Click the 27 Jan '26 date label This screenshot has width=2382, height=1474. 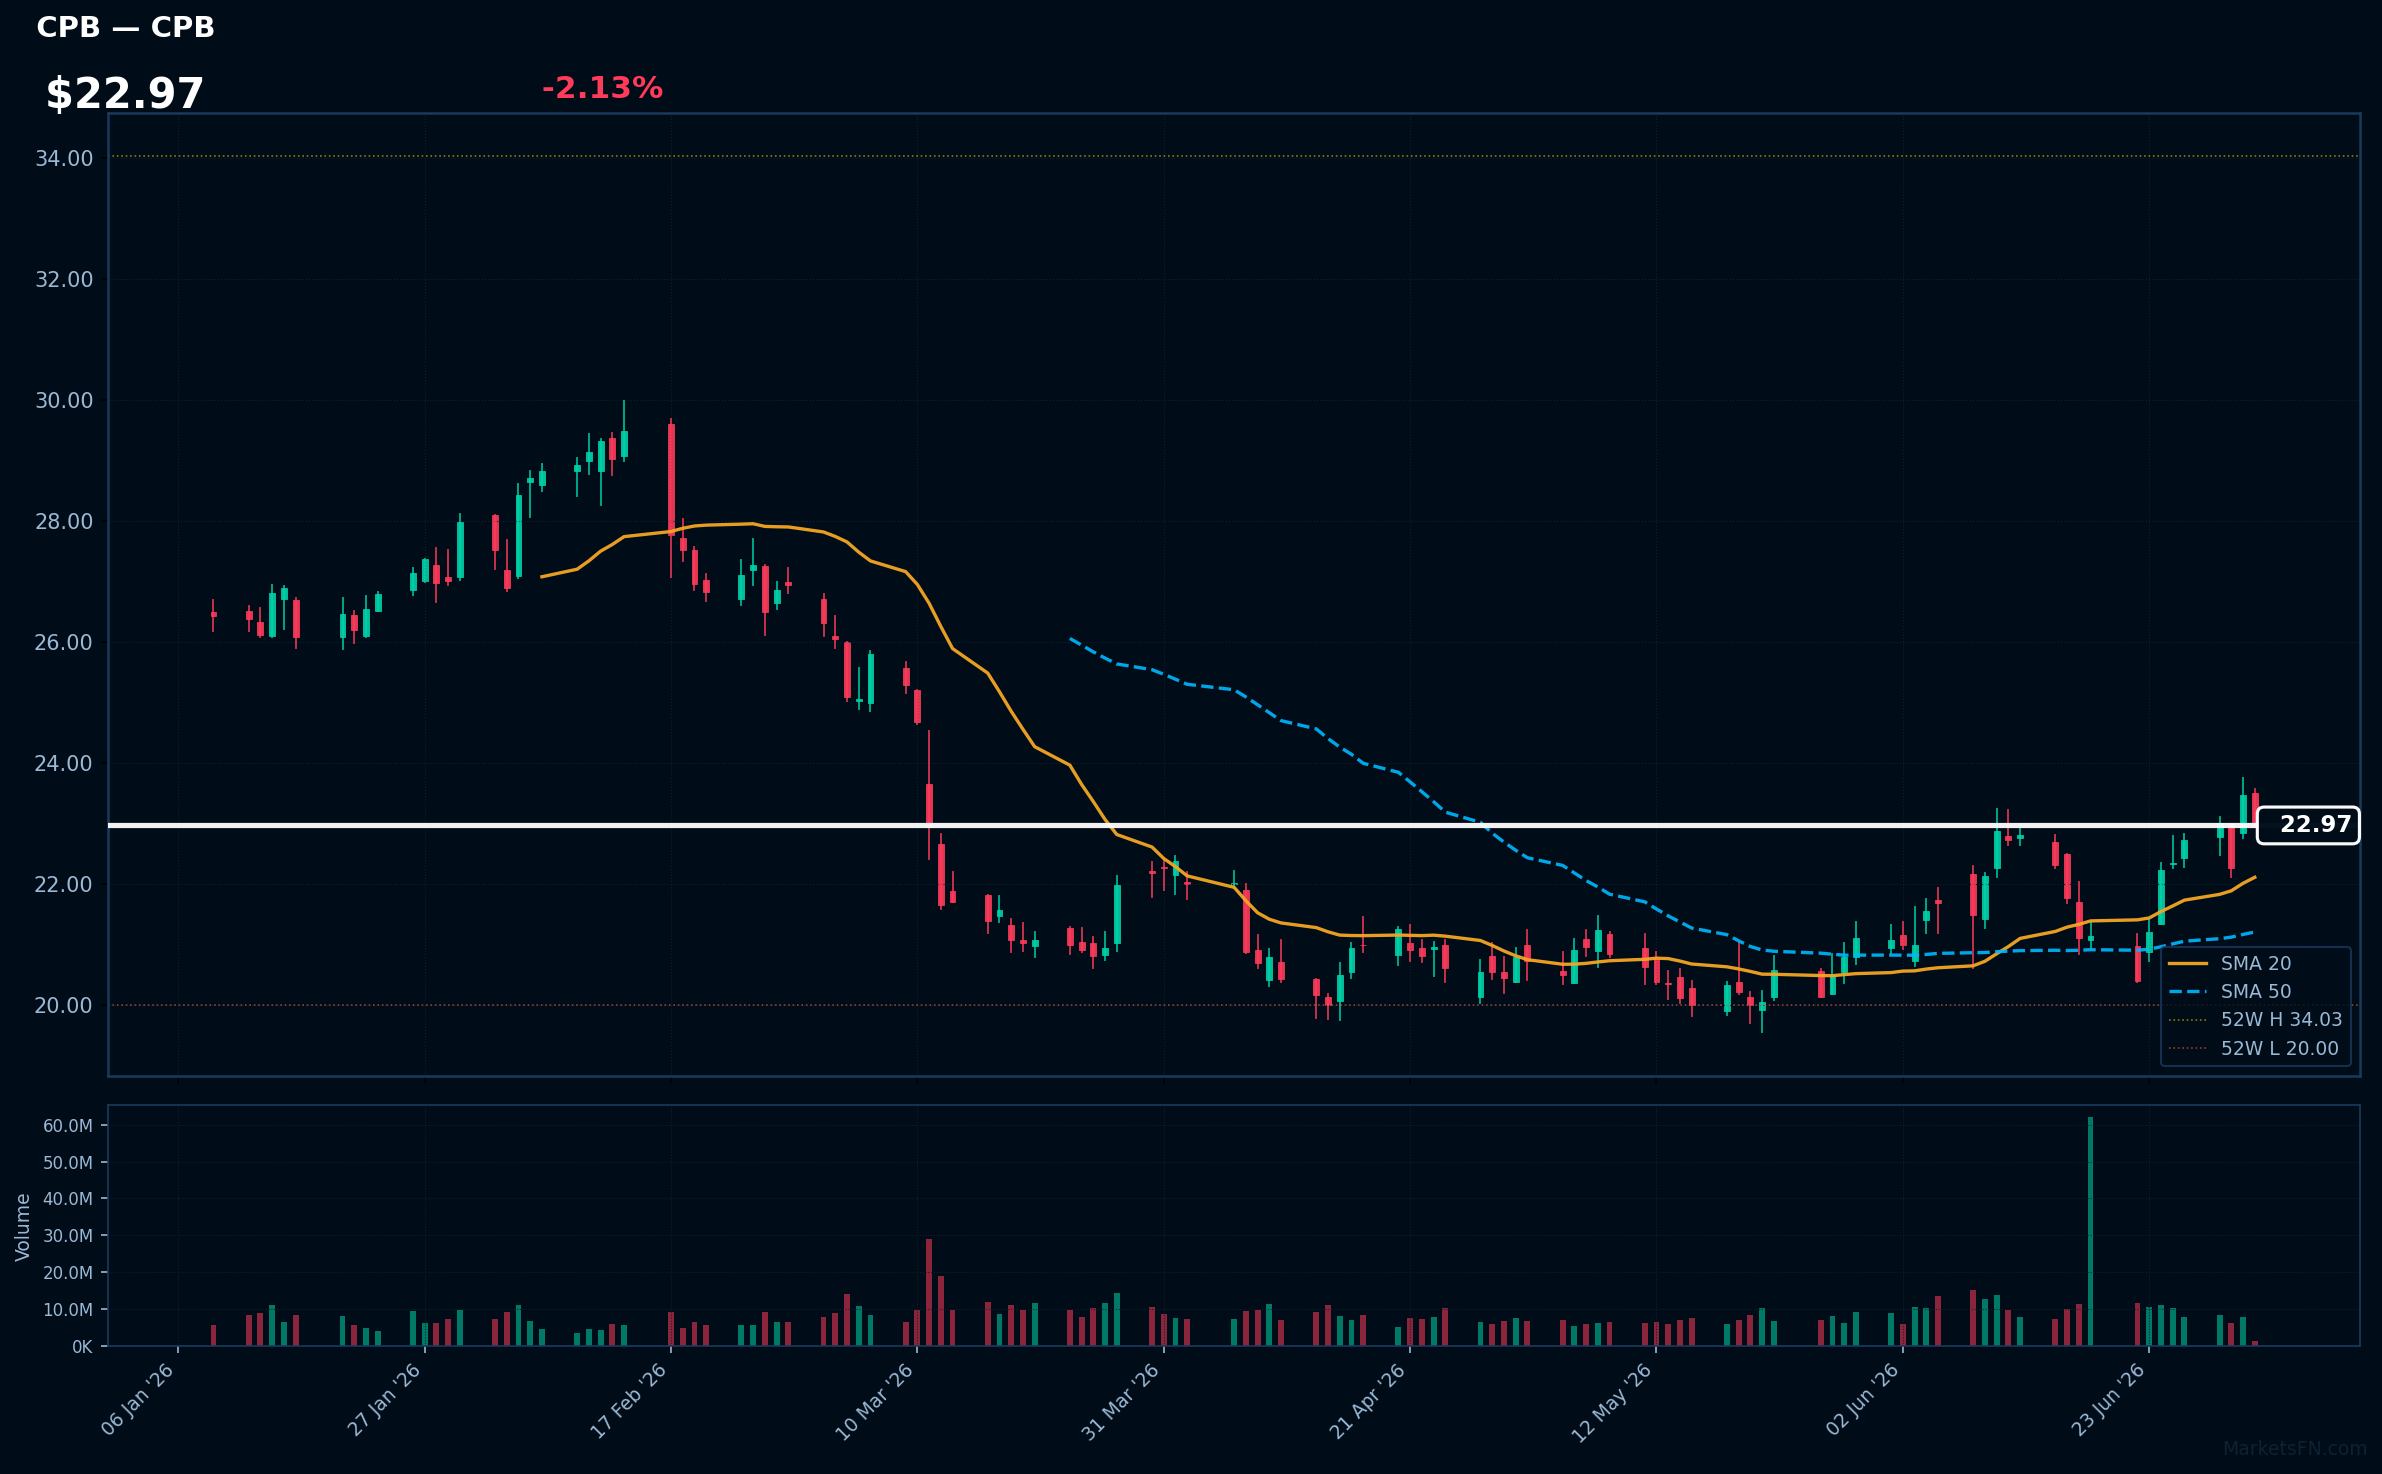click(384, 1400)
